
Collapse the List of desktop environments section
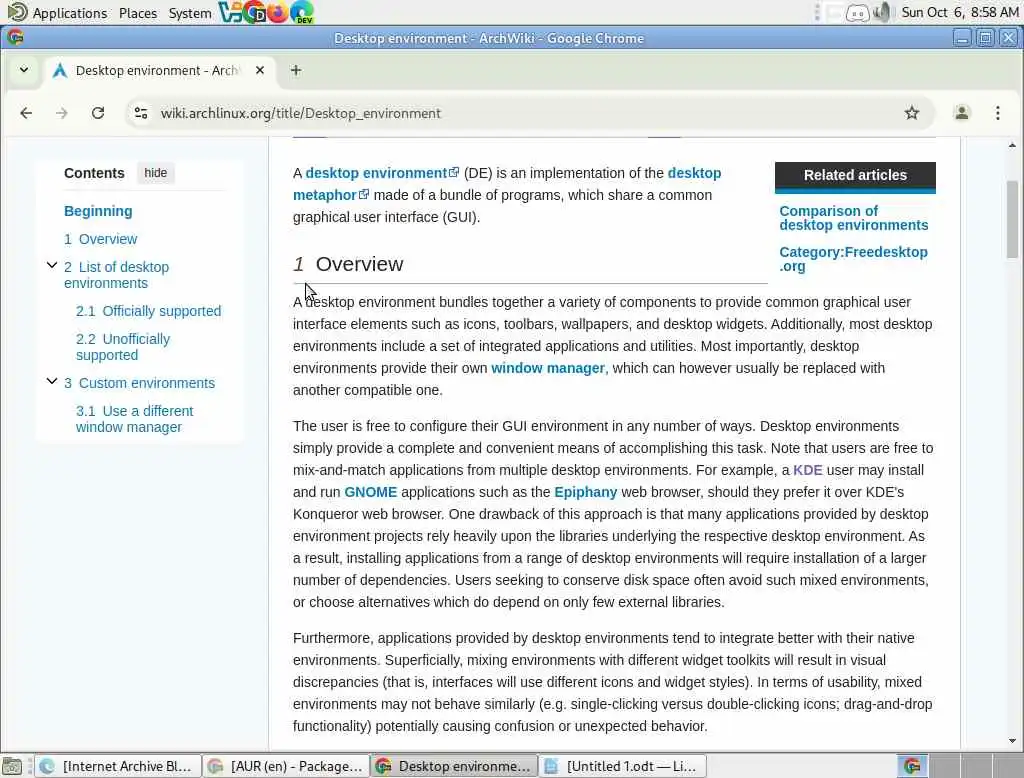coord(52,265)
